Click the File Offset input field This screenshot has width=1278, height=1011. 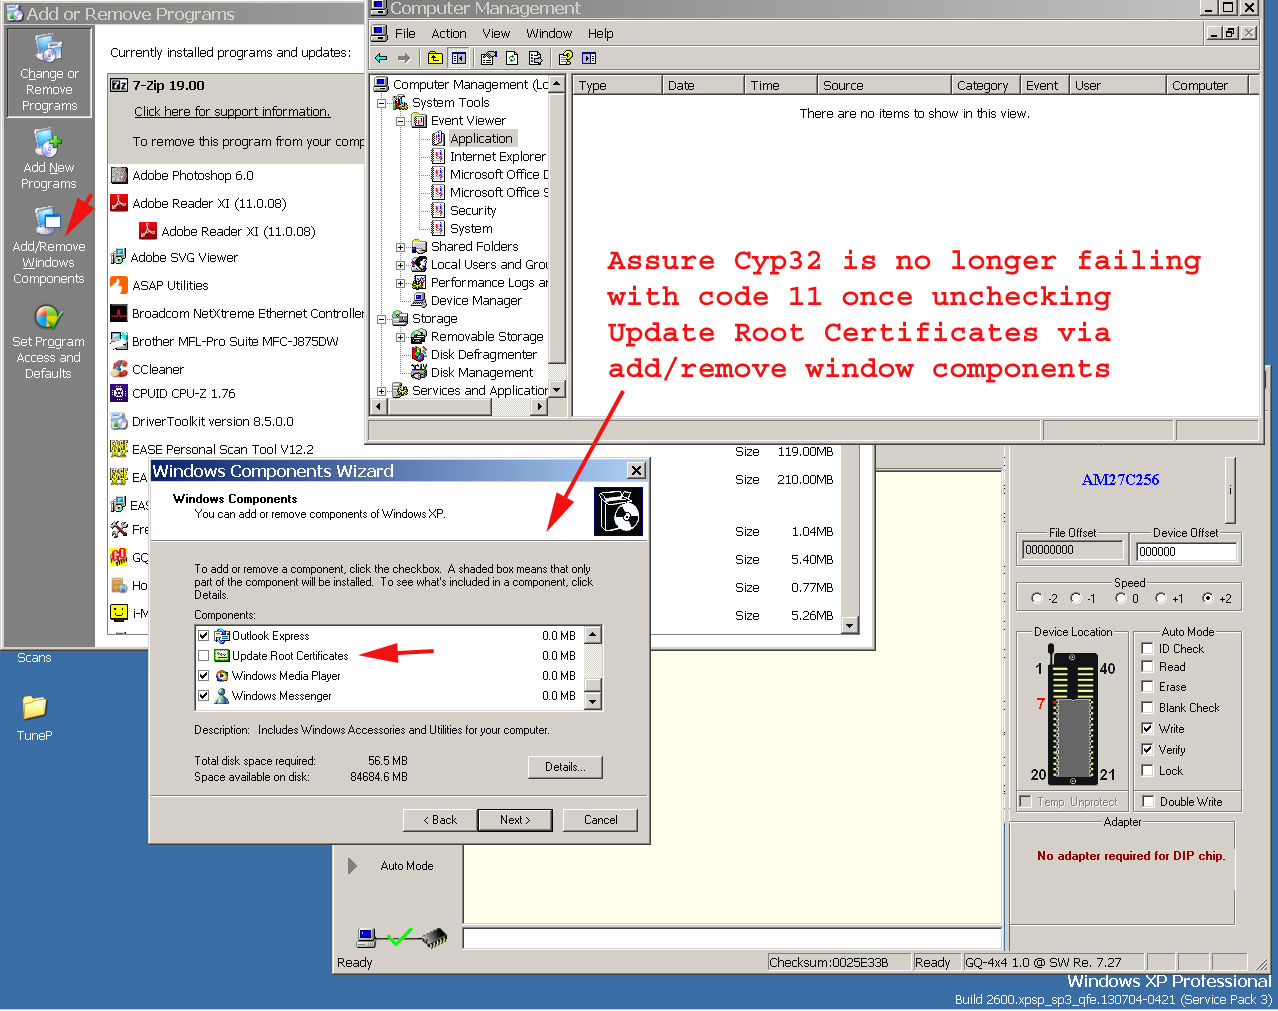(1072, 550)
